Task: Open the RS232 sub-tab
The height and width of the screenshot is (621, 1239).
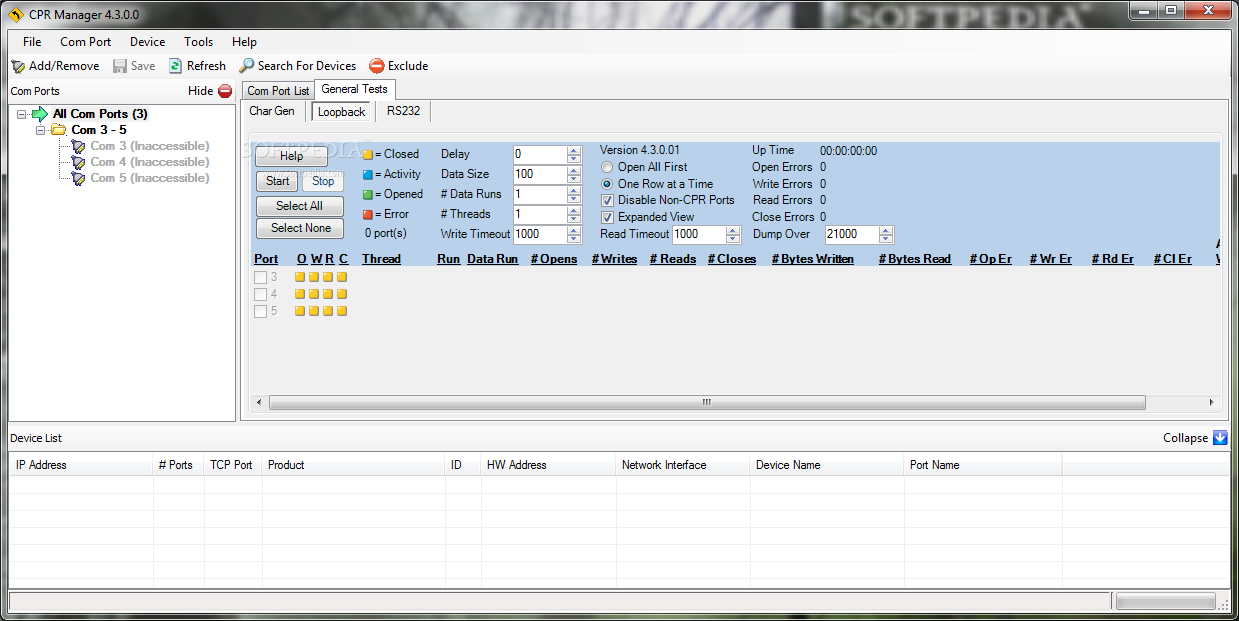Action: (404, 111)
